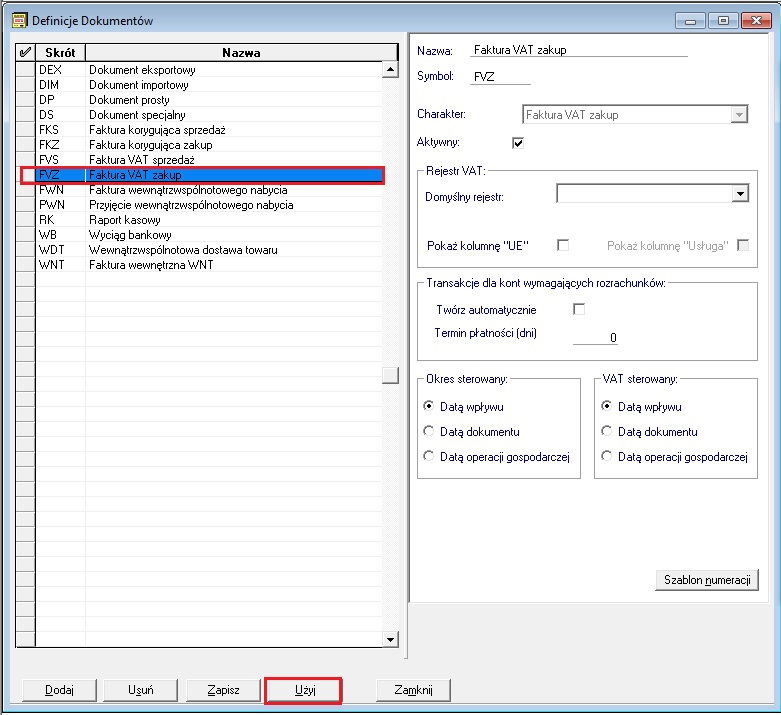Select row DEX Dokument eksportowy
Viewport: 781px width, 715px height.
[x=209, y=70]
